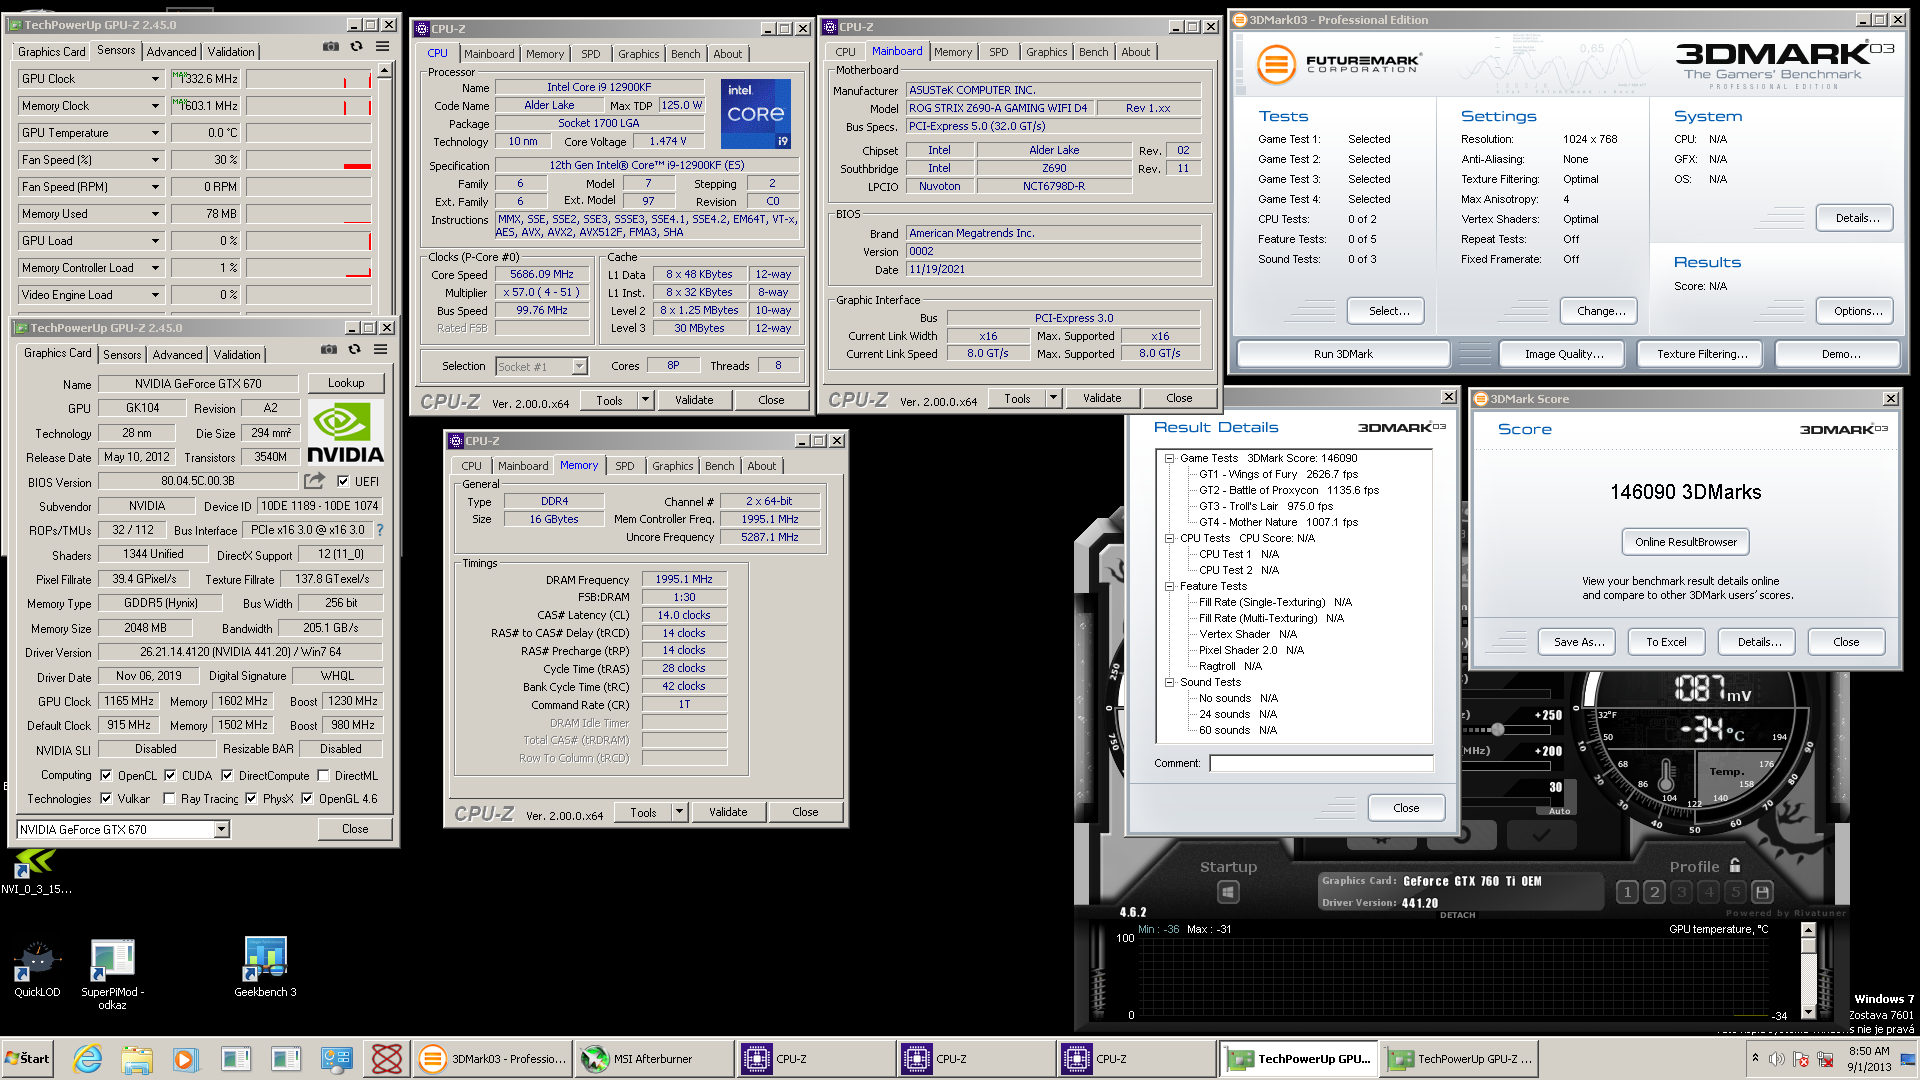Click Afterburner graph scrollbar down arrow
1920x1080 pixels.
(x=1808, y=1012)
